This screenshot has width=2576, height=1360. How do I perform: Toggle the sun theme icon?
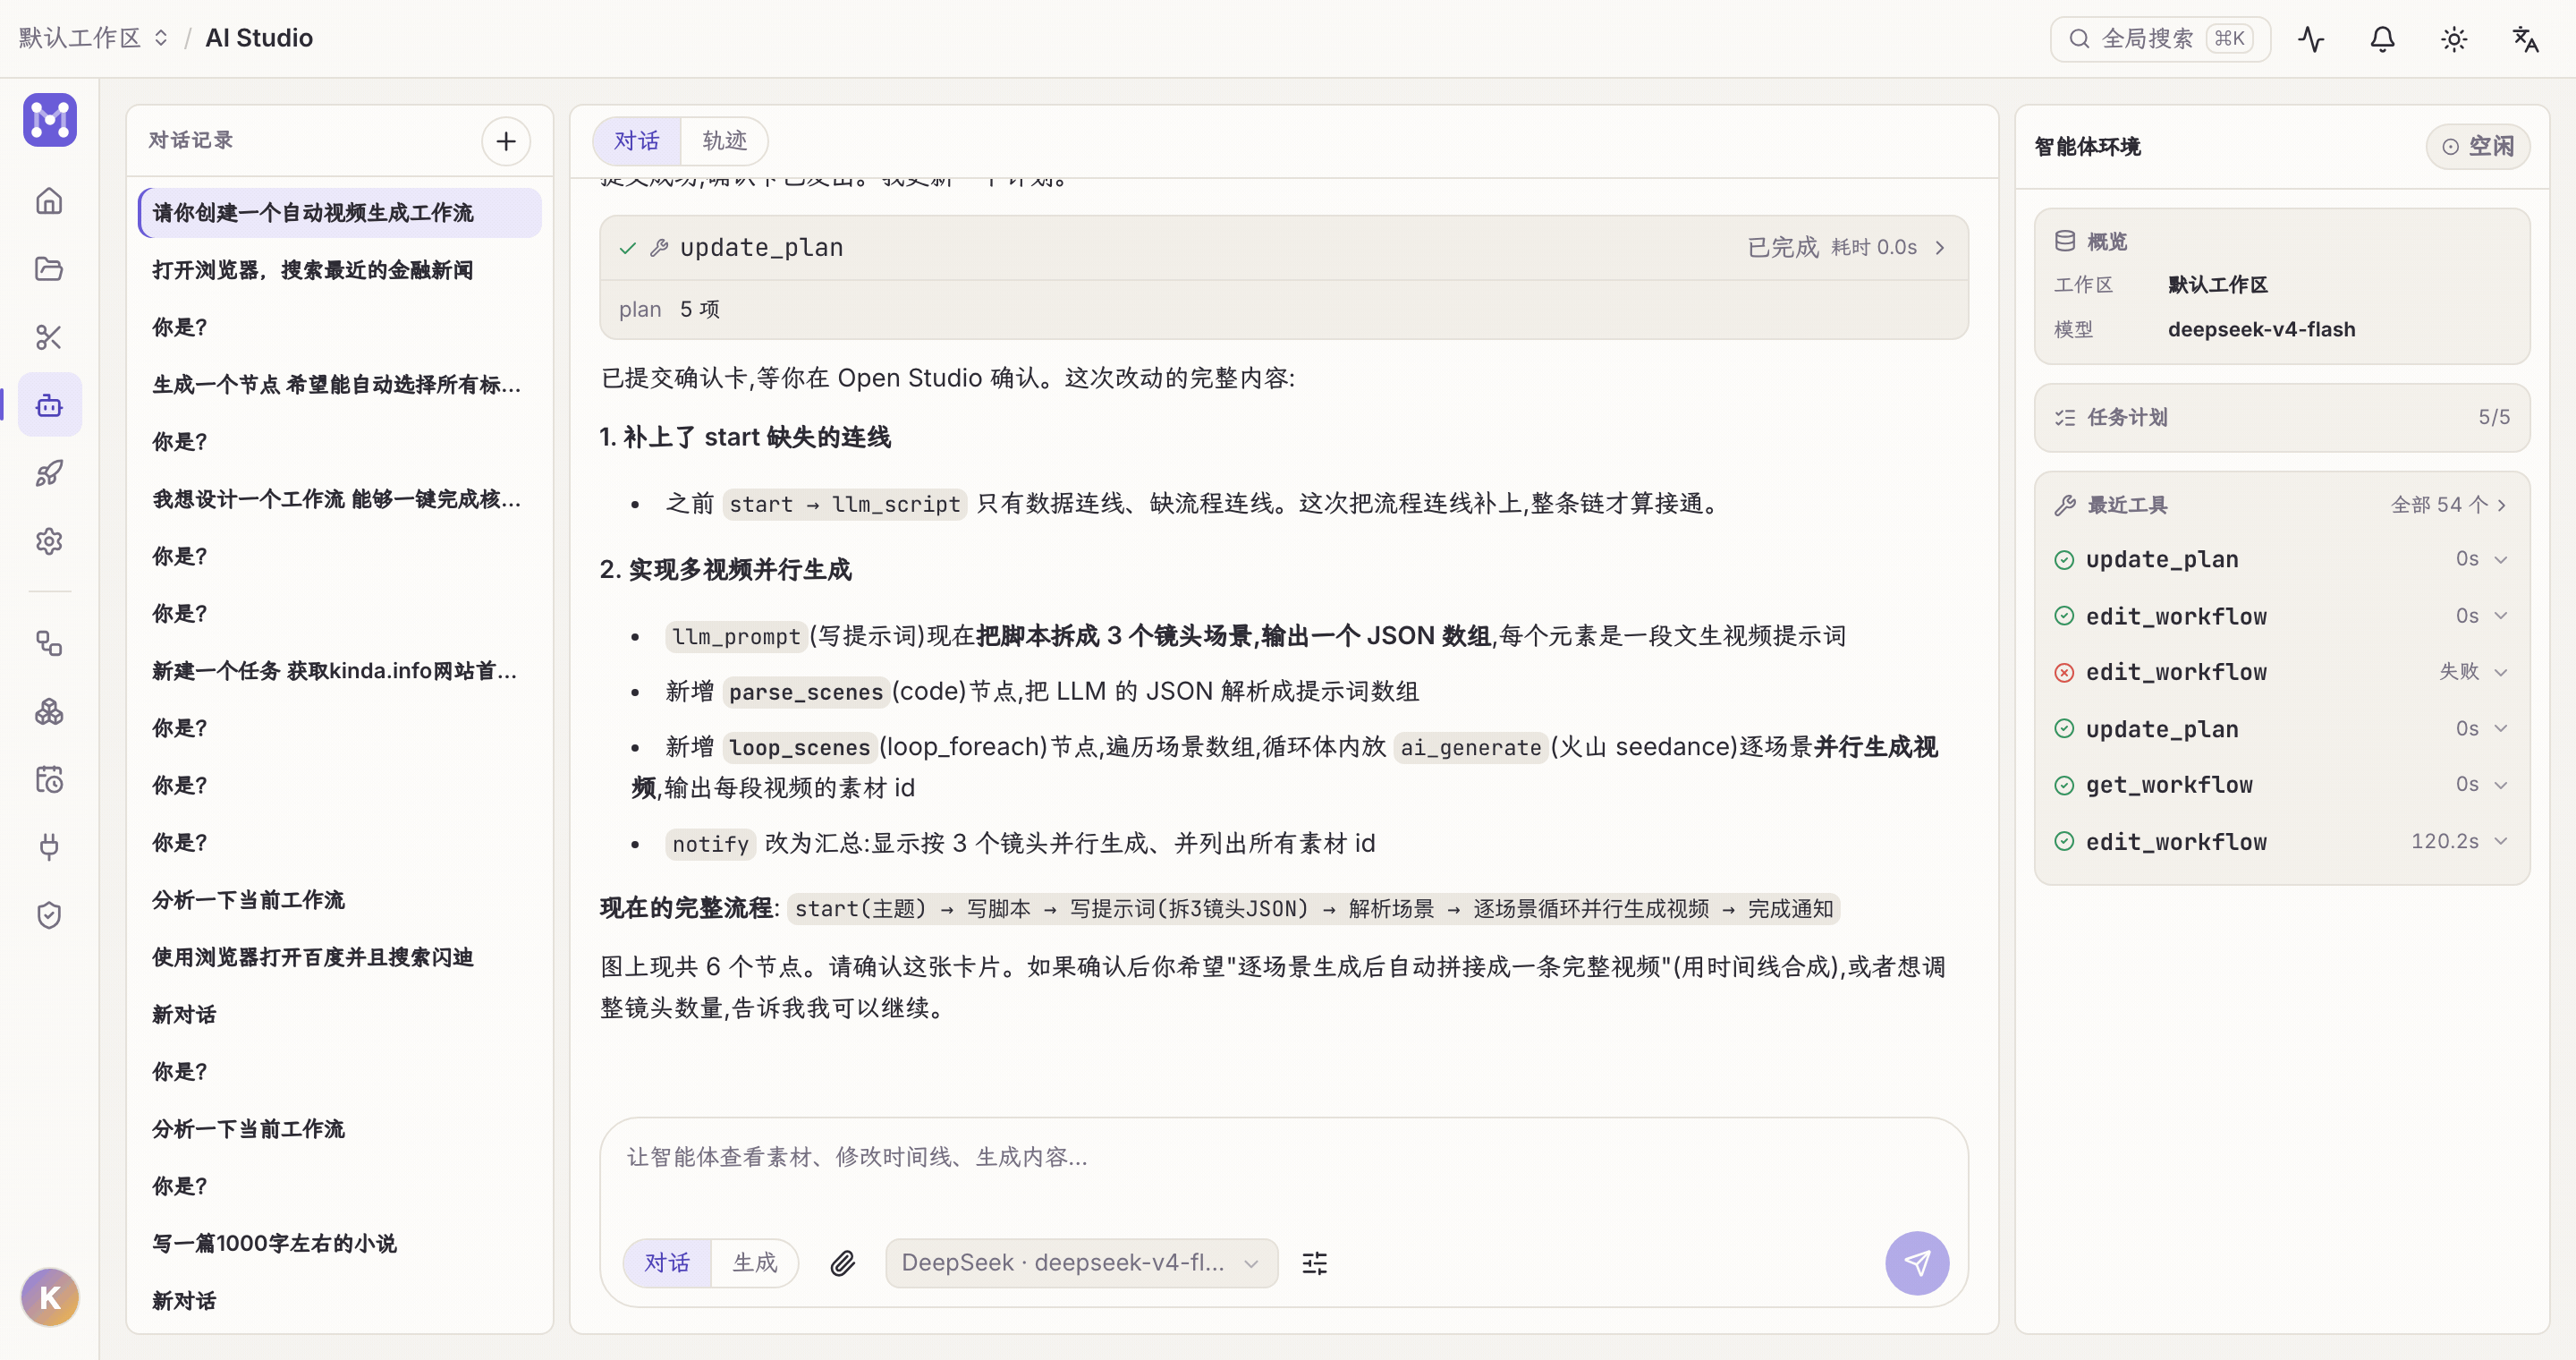click(2454, 39)
